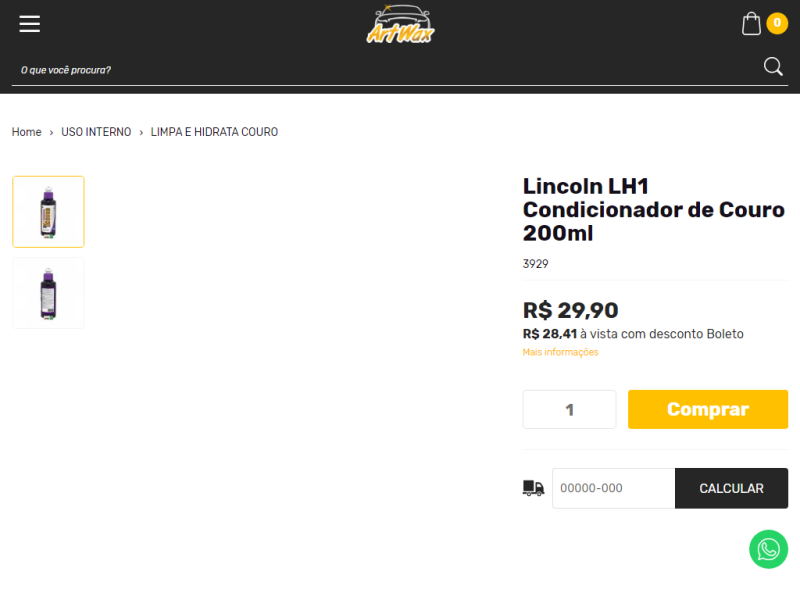Go to Home breadcrumb

tap(27, 132)
